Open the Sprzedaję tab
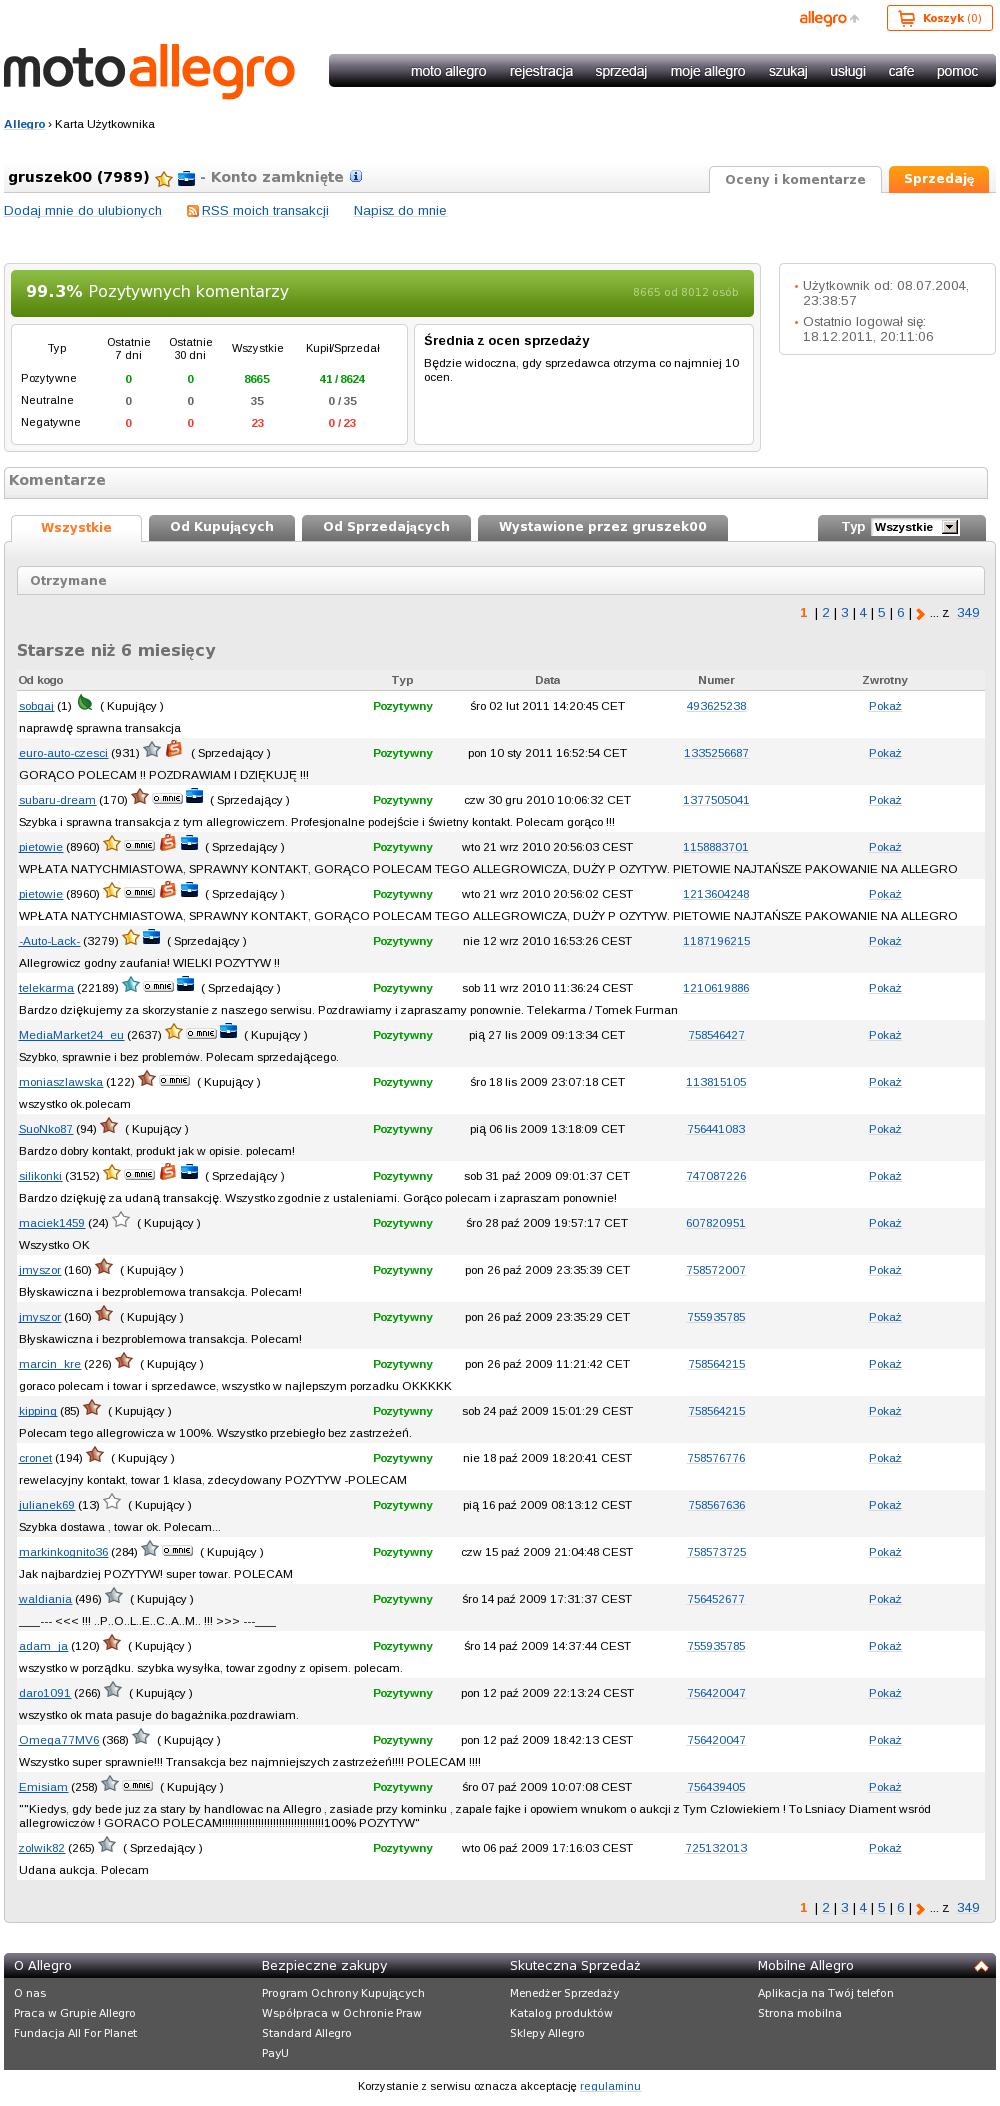Viewport: 1000px width, 2106px height. click(x=939, y=179)
